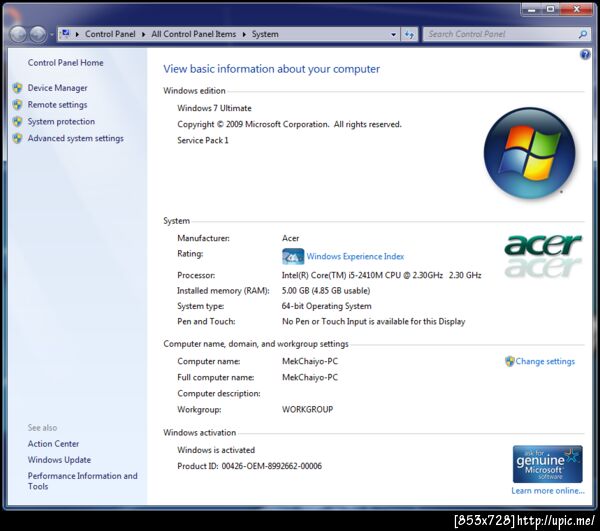Click the No Pen or Touch Input text

click(373, 321)
